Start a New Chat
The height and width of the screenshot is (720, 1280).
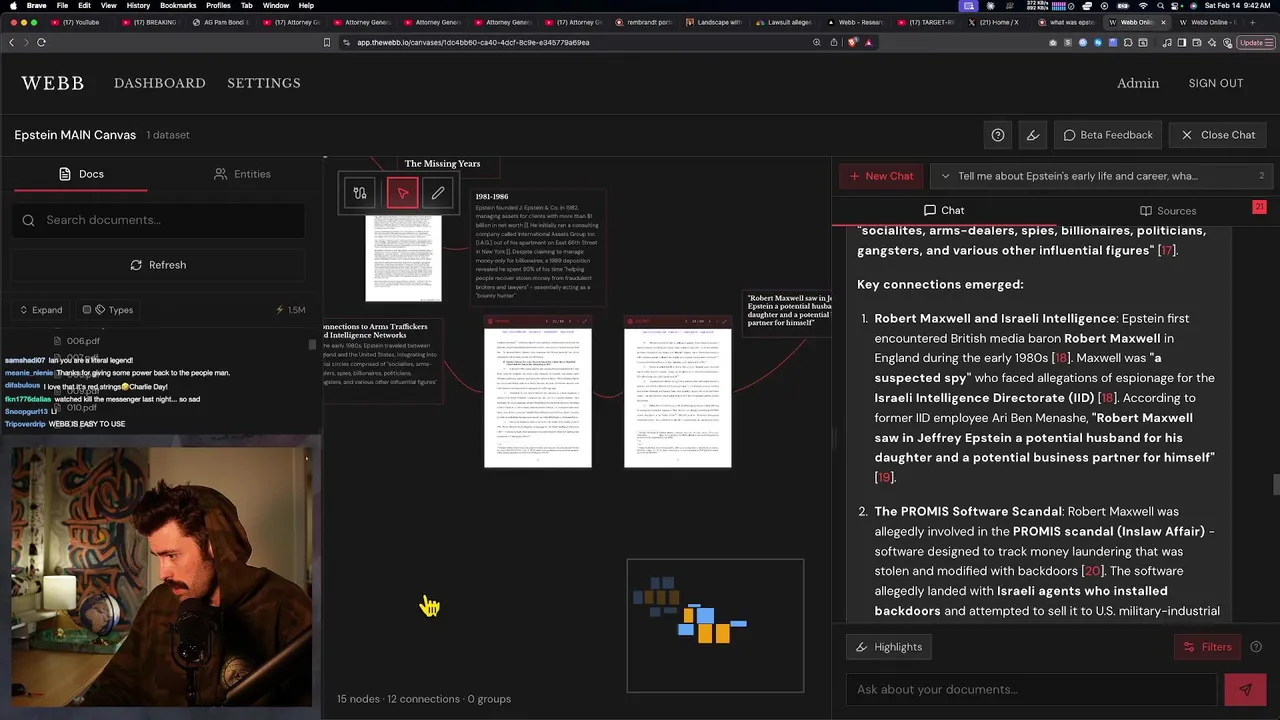881,176
